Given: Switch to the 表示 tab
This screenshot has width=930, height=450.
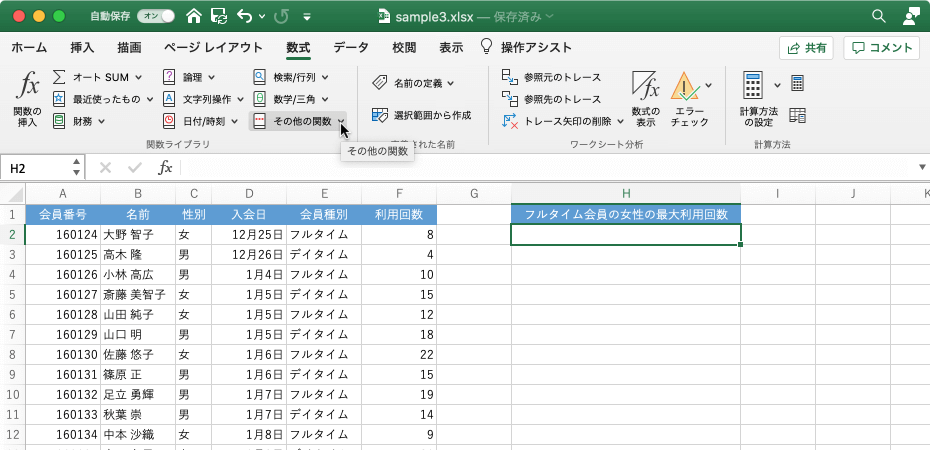Looking at the screenshot, I should (x=451, y=47).
